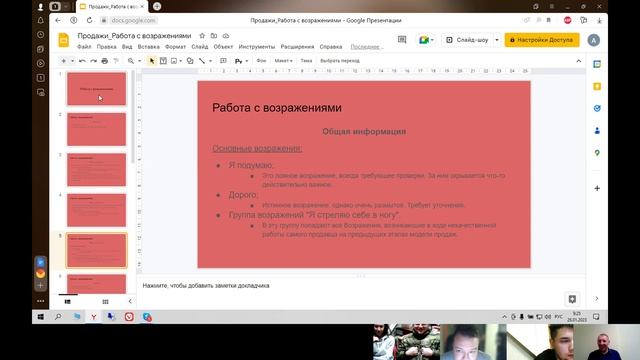Image resolution: width=640 pixels, height=360 pixels.
Task: Select the shape tool
Action: pos(190,61)
